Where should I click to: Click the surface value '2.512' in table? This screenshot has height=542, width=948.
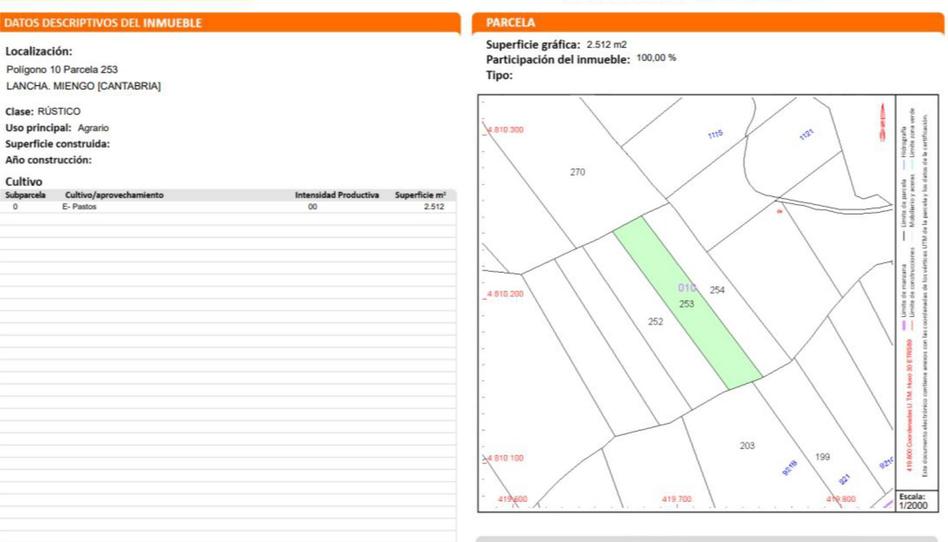tap(434, 206)
